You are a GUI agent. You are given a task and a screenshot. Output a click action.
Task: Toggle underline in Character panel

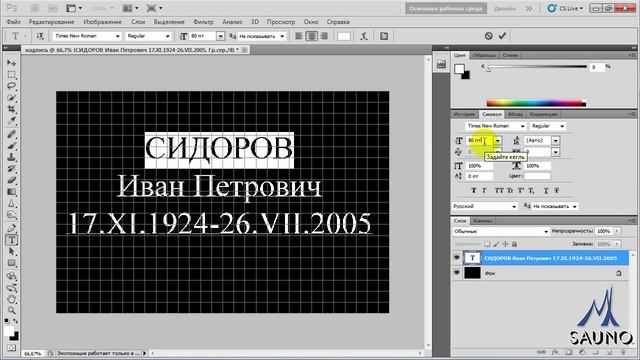[x=546, y=191]
